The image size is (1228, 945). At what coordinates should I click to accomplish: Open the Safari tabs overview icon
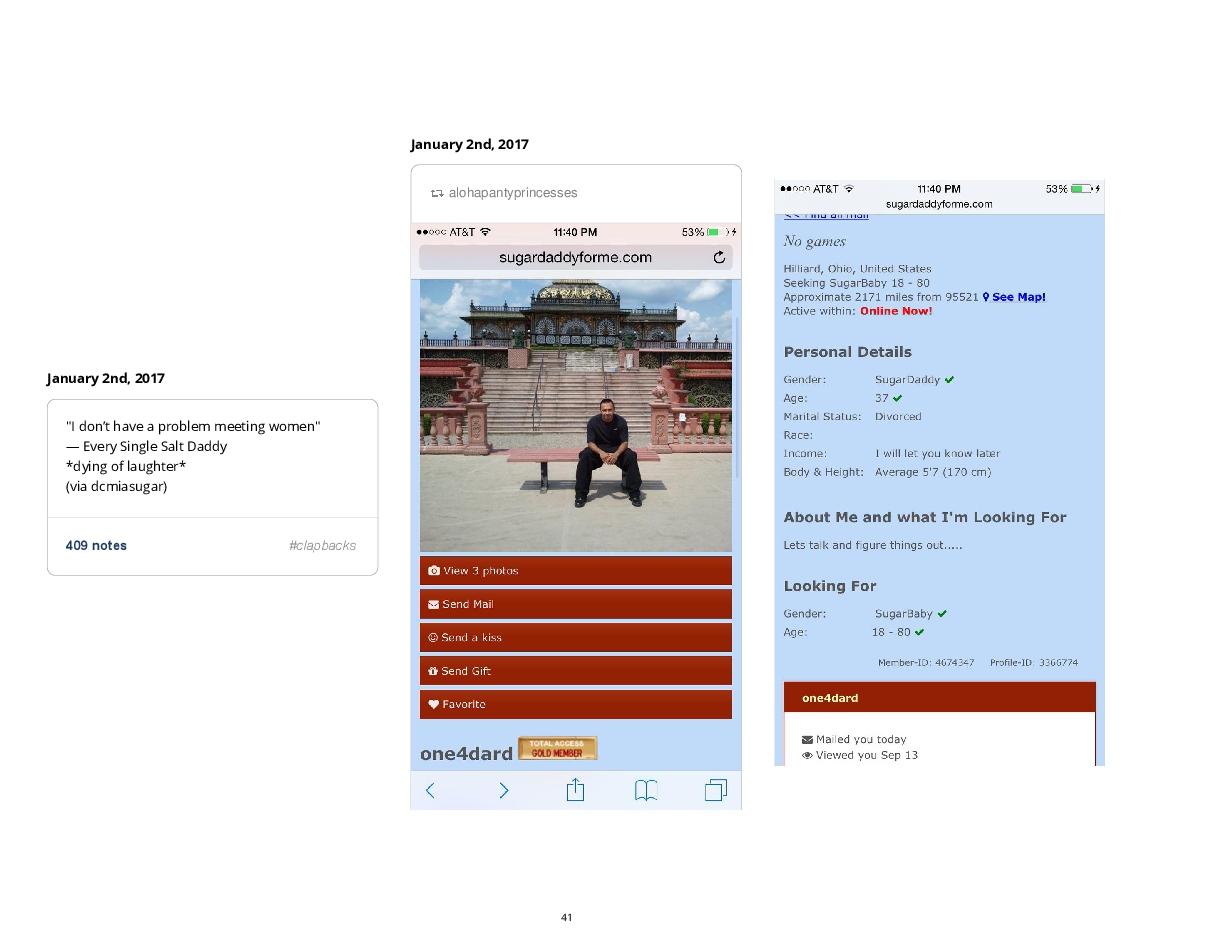click(715, 791)
